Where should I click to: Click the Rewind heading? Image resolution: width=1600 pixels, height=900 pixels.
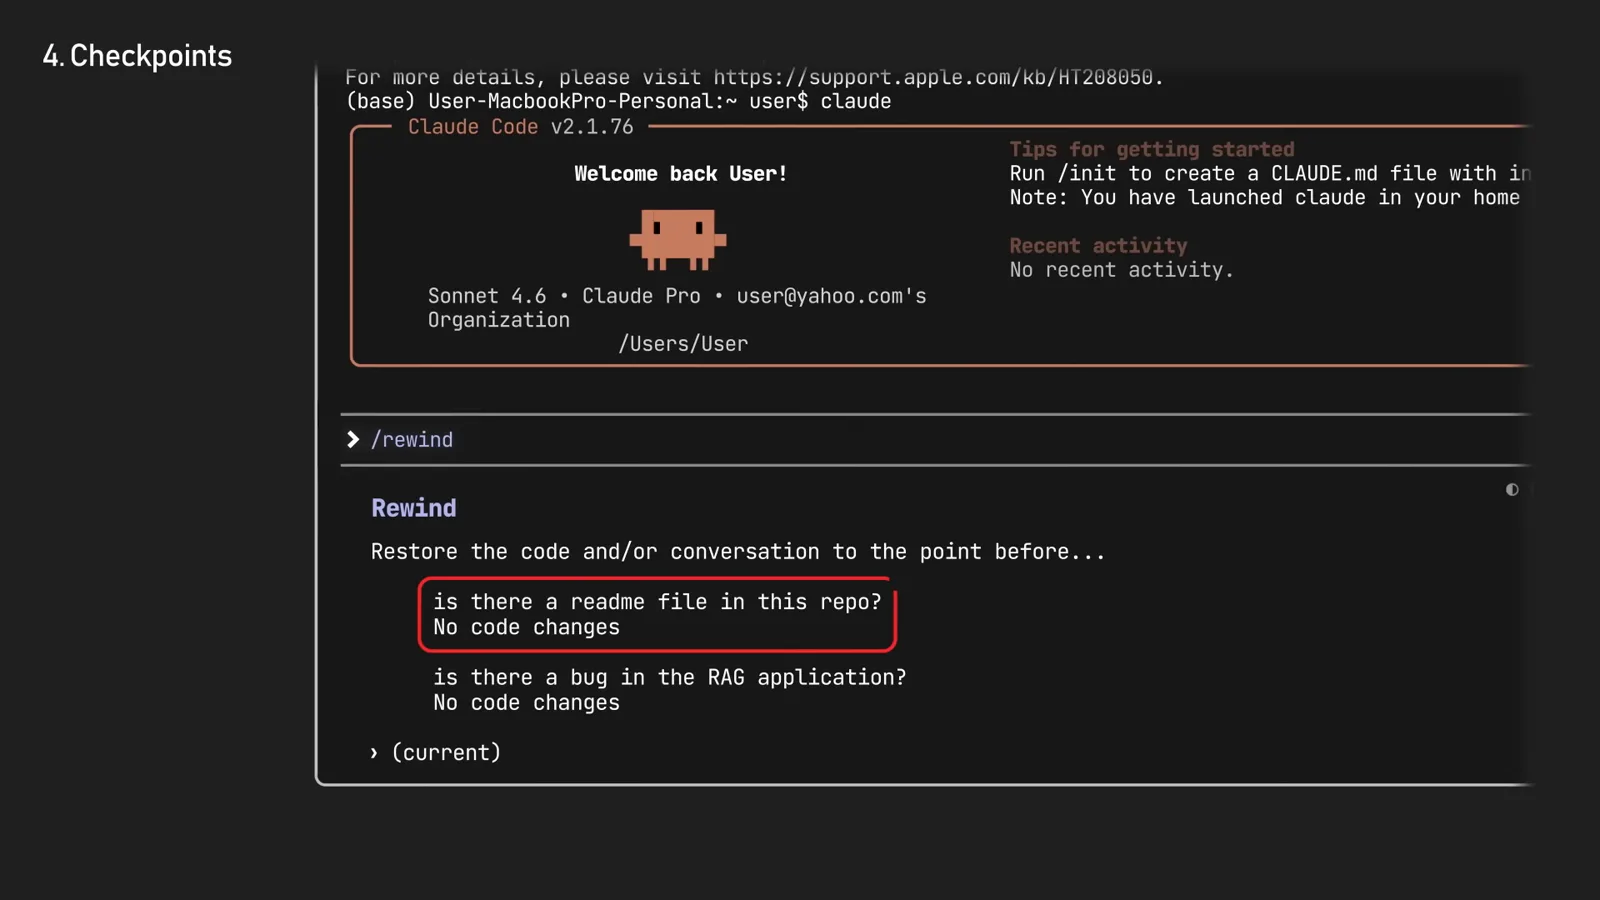pos(414,508)
